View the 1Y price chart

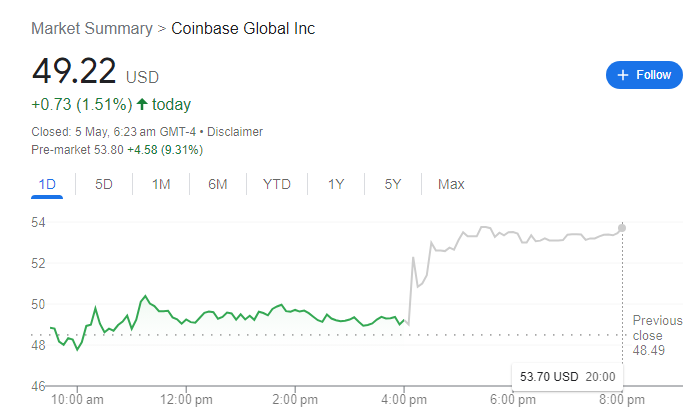(336, 184)
